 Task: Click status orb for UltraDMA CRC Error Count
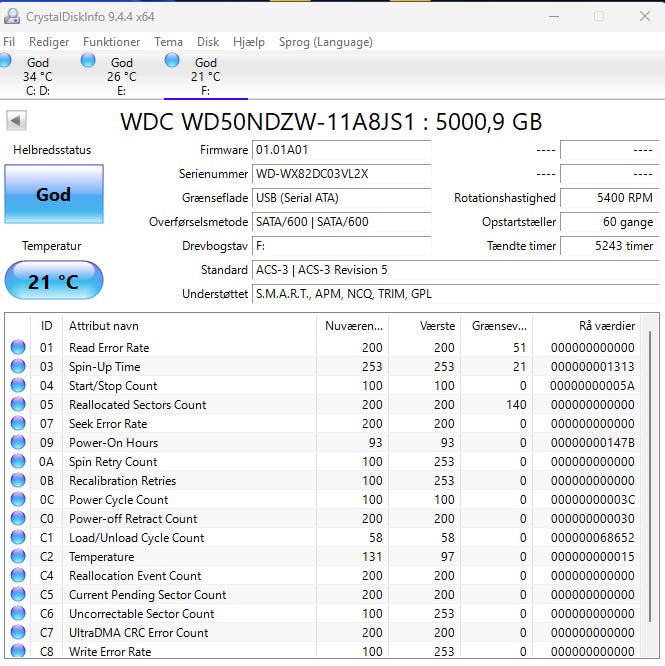point(18,632)
